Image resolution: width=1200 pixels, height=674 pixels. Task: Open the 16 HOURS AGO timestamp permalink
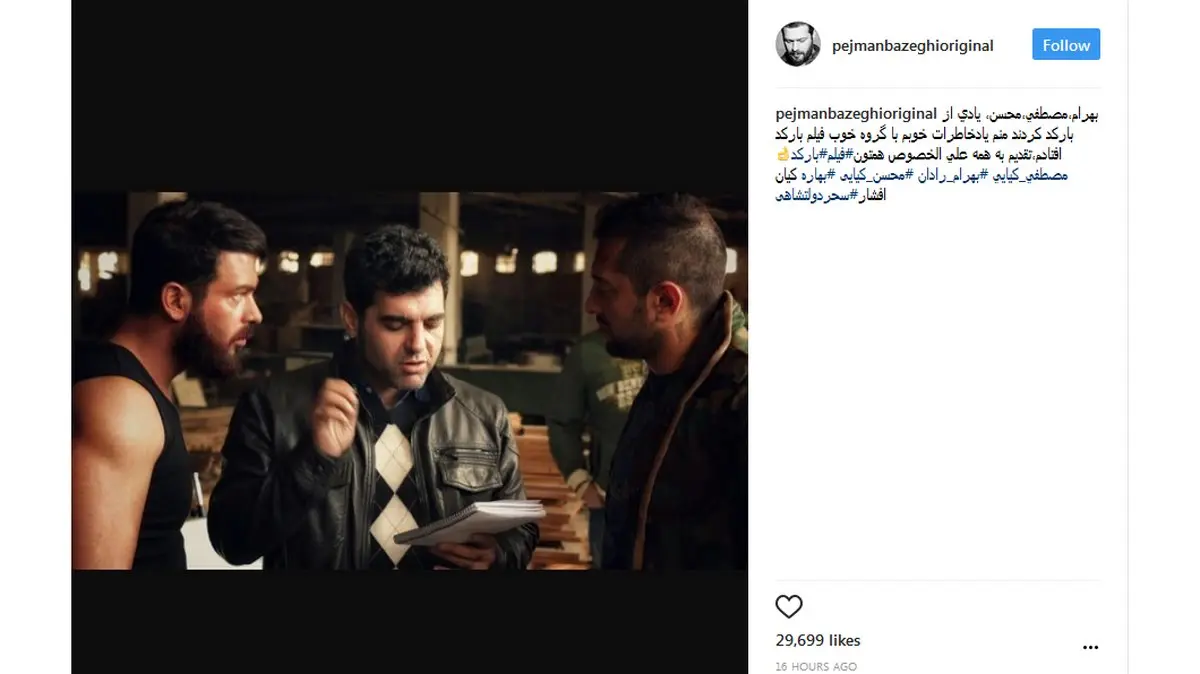(x=816, y=666)
